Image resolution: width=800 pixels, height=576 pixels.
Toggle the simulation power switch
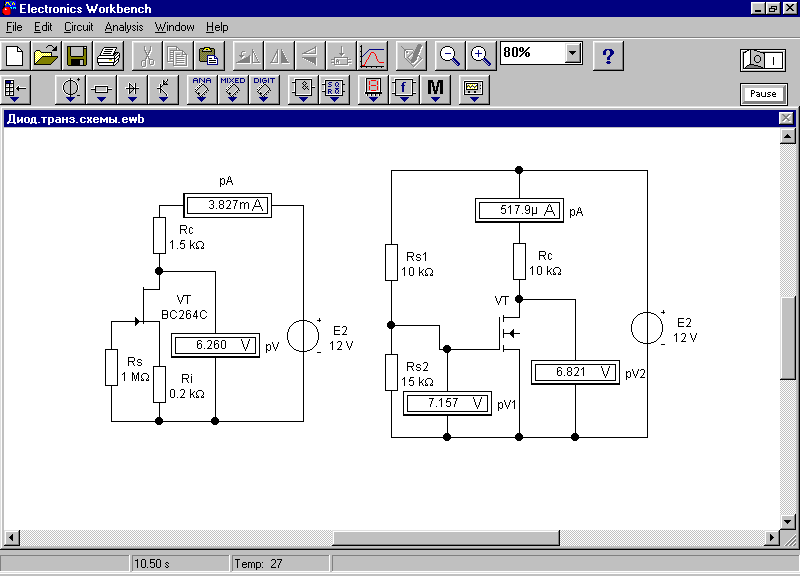click(x=763, y=60)
